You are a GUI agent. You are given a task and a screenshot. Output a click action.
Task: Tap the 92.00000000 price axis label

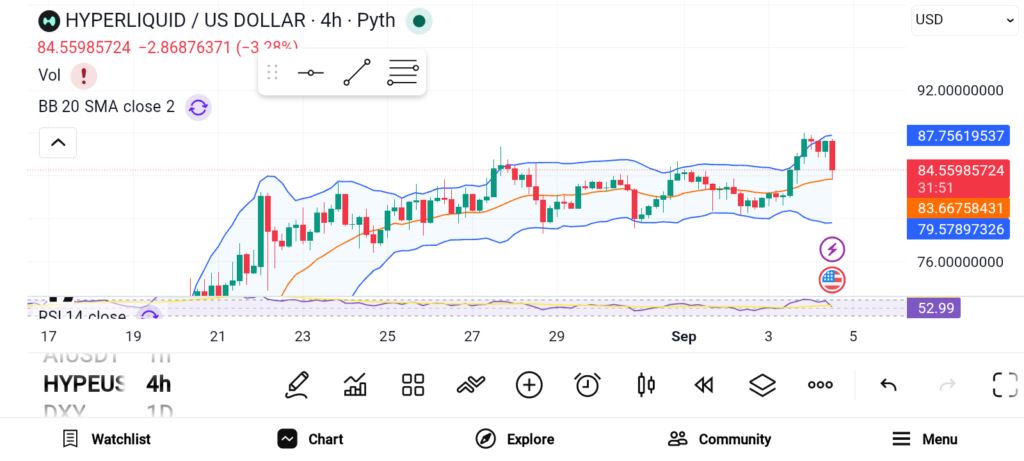[x=961, y=91]
